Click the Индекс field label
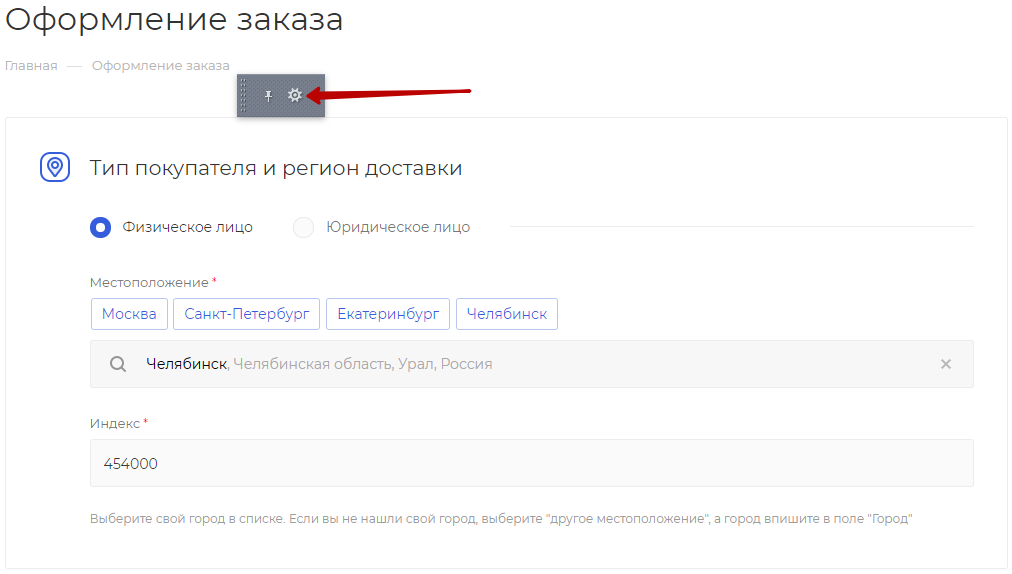1012x574 pixels. [x=115, y=424]
